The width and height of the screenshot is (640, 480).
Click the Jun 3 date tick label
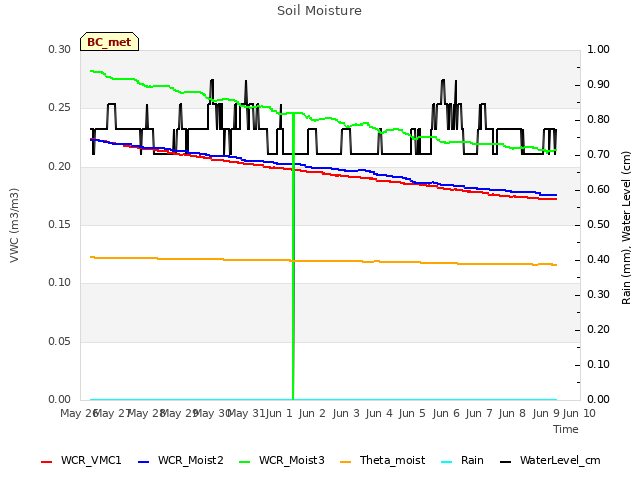tap(346, 413)
